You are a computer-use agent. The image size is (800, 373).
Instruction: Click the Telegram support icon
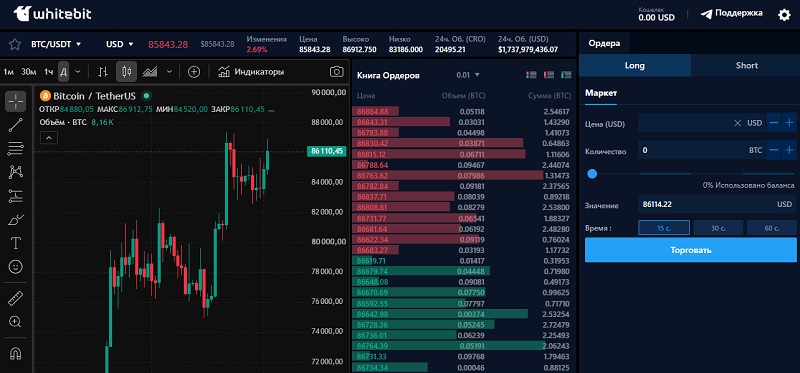tap(706, 14)
